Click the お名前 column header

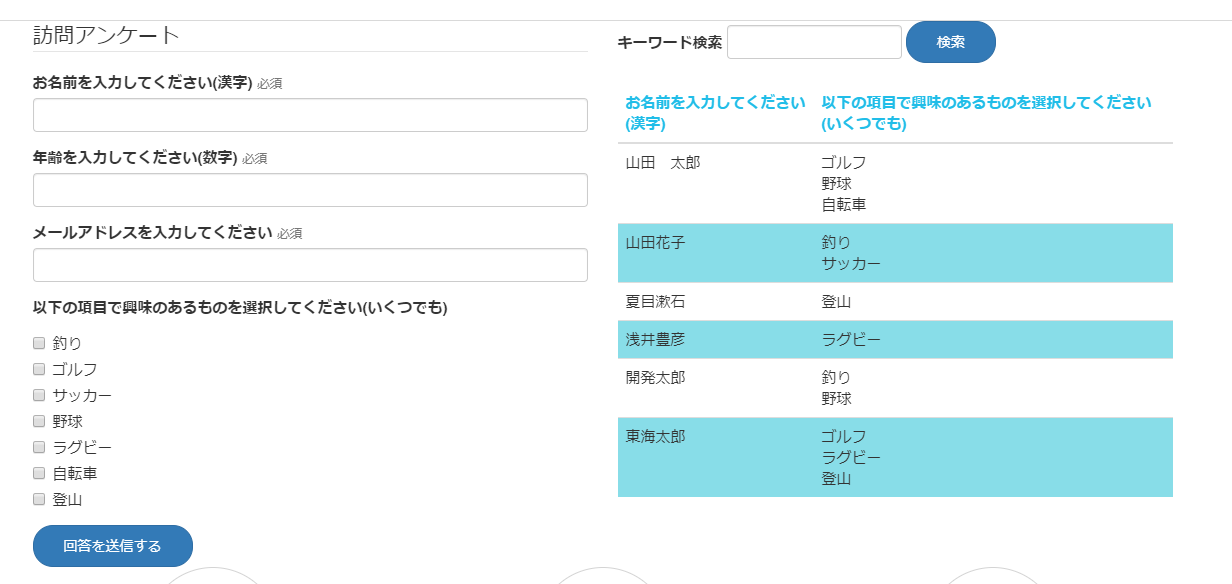(x=716, y=113)
